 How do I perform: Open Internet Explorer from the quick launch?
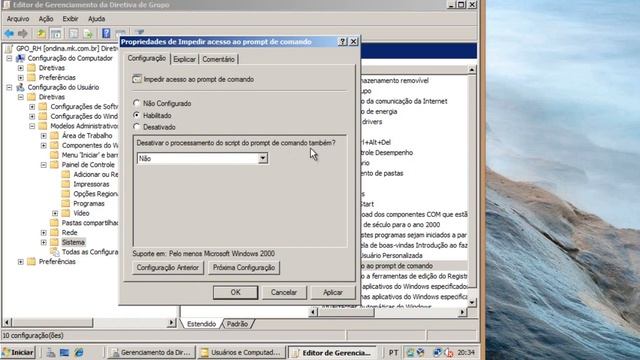coord(79,353)
